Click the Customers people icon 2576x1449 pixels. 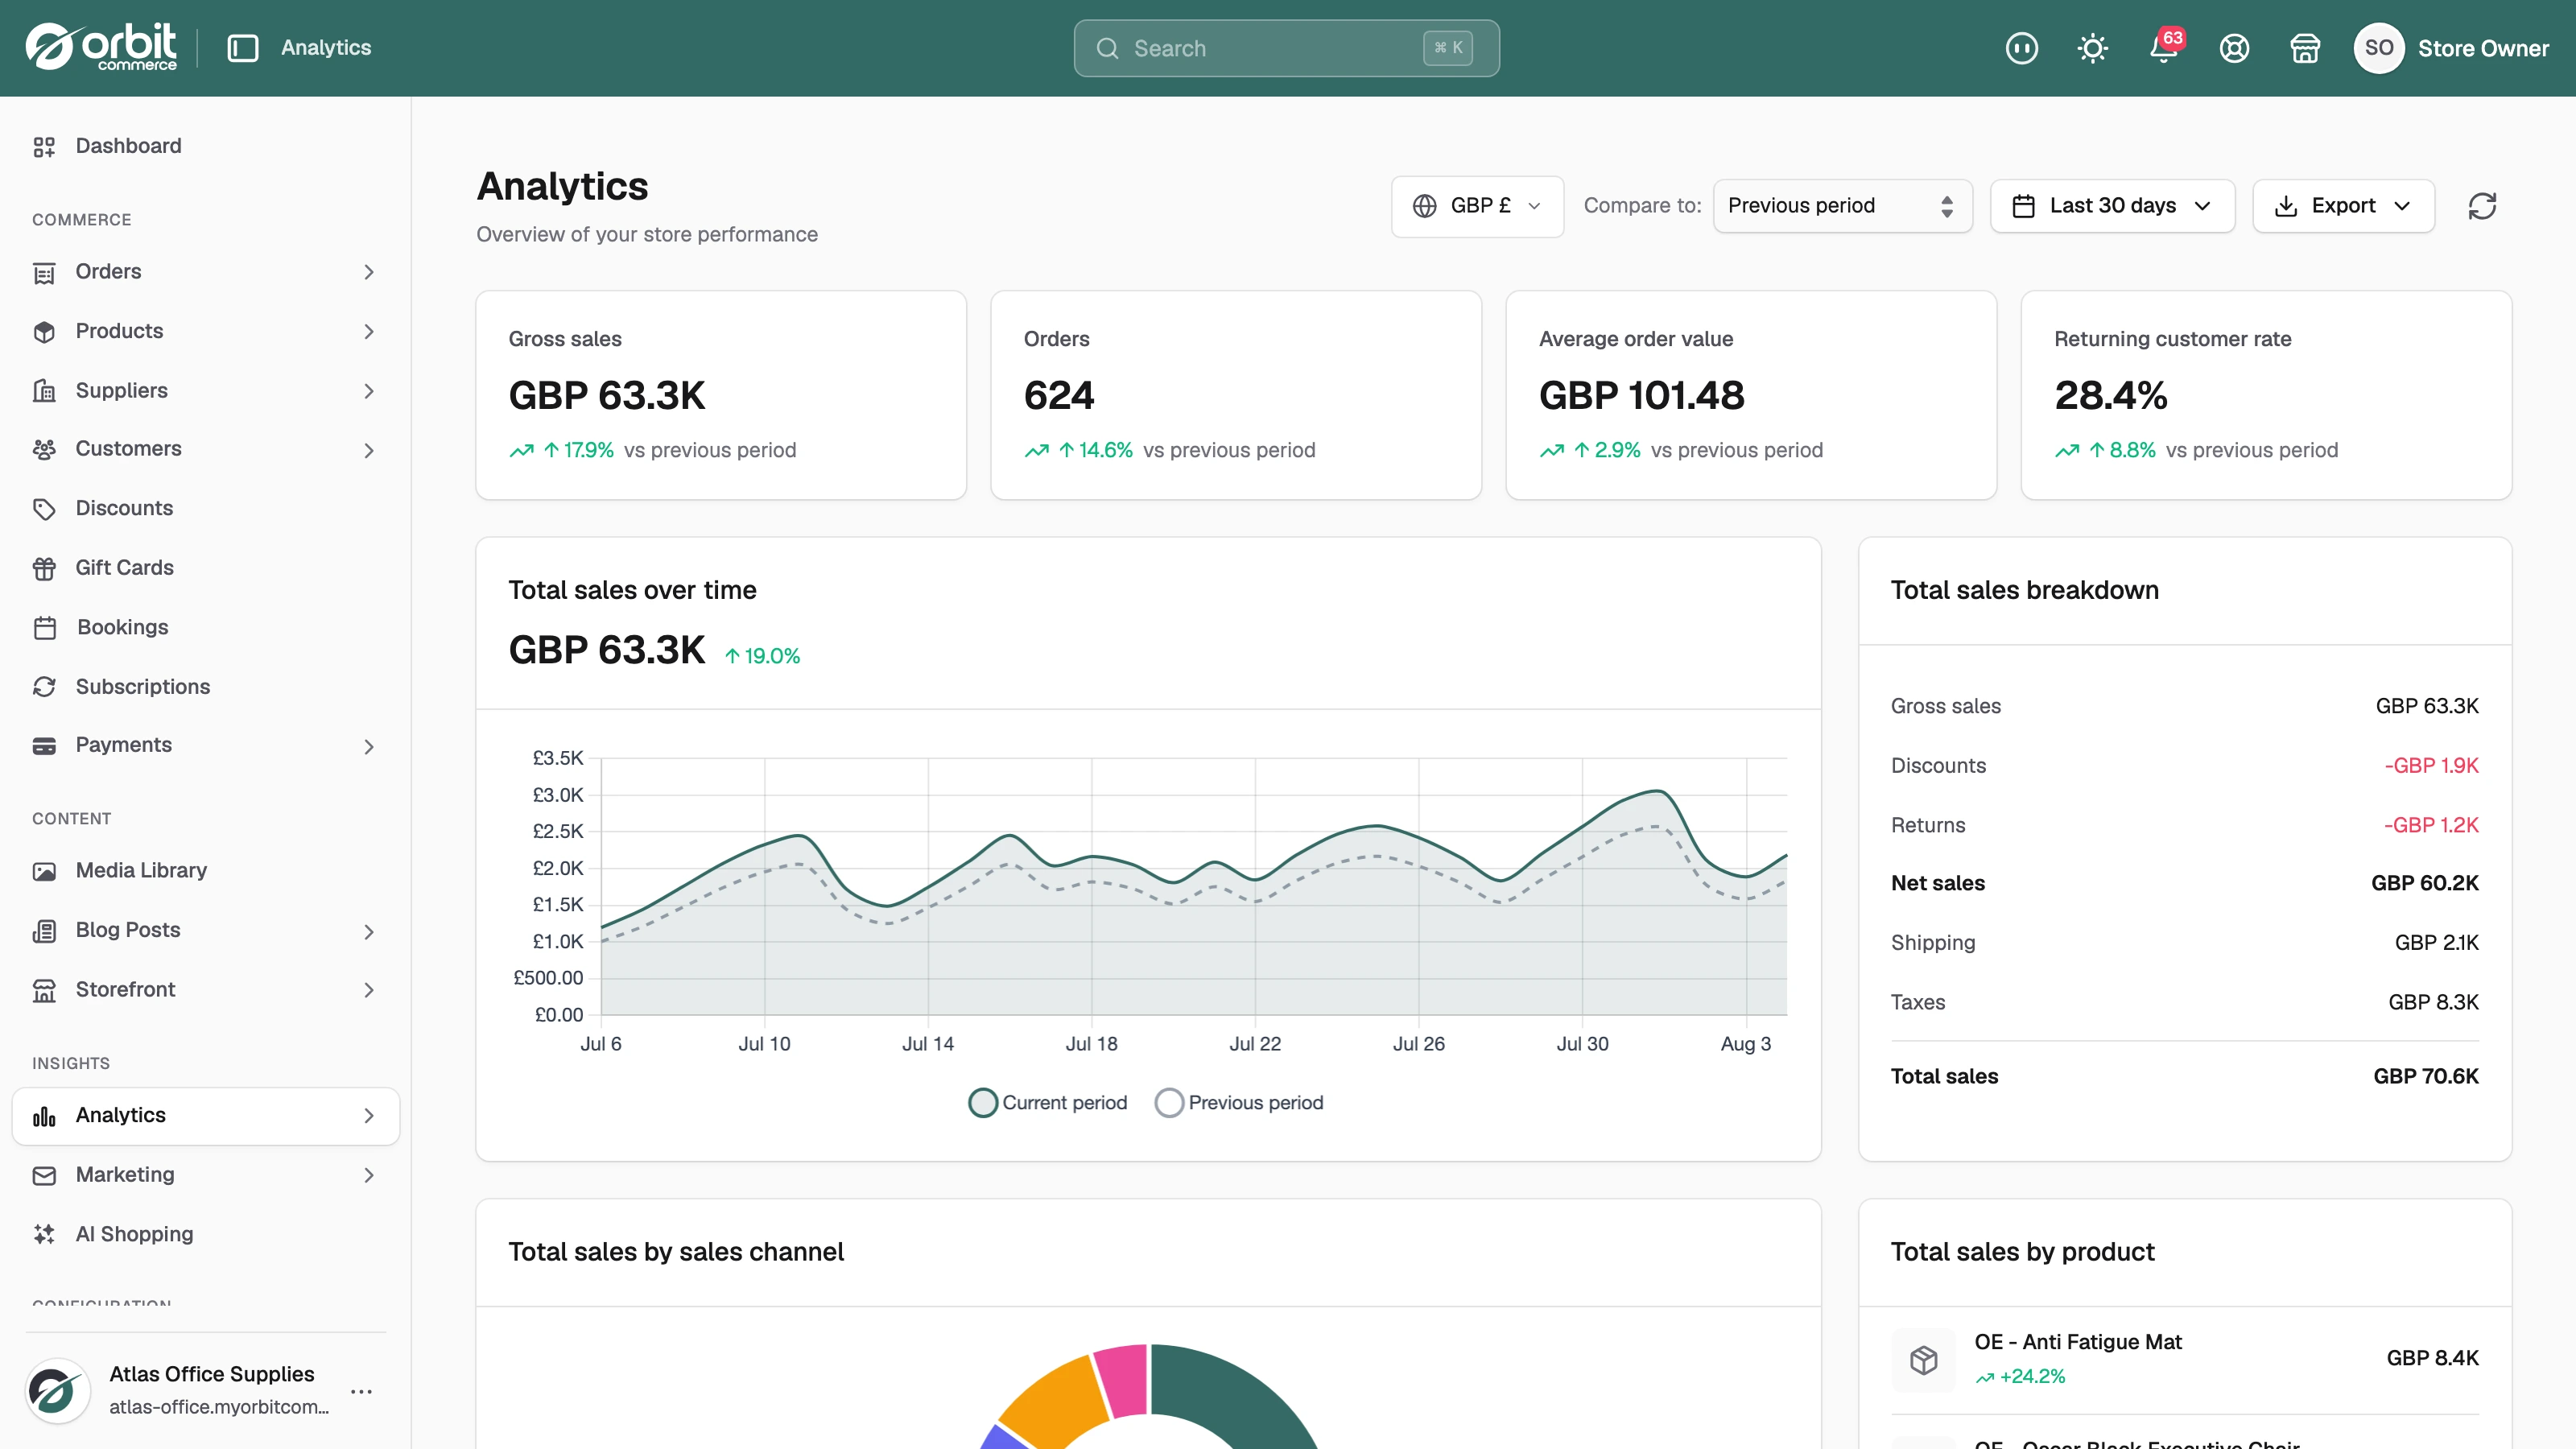point(44,450)
